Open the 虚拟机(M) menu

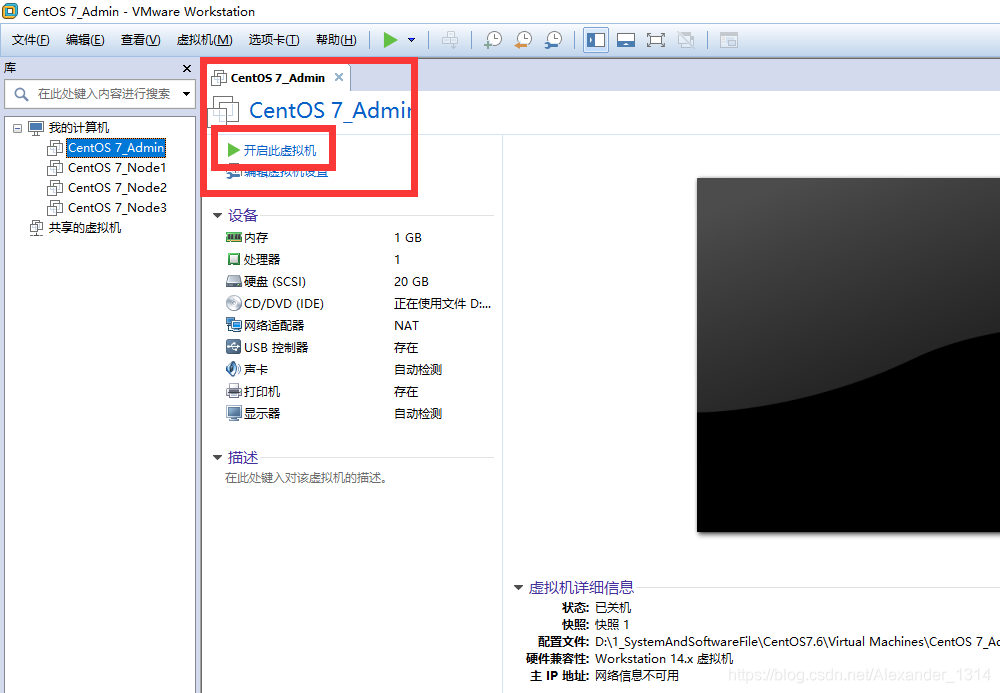204,40
